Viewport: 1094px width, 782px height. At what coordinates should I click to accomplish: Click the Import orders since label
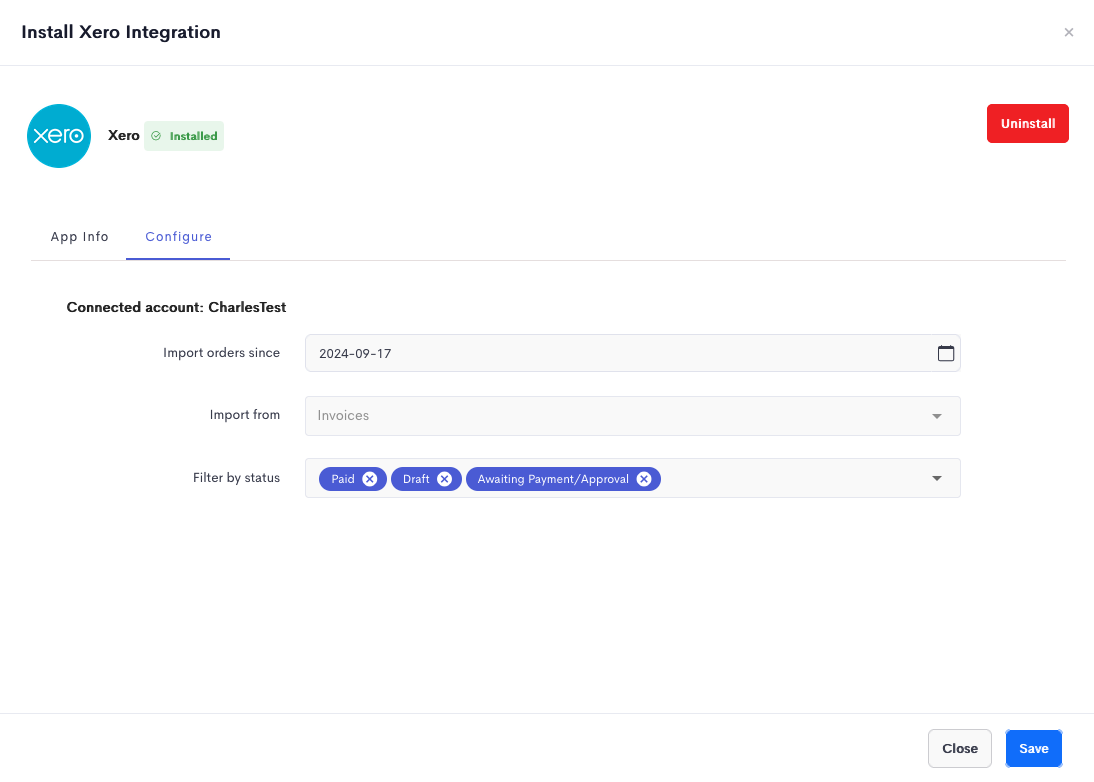(x=221, y=352)
